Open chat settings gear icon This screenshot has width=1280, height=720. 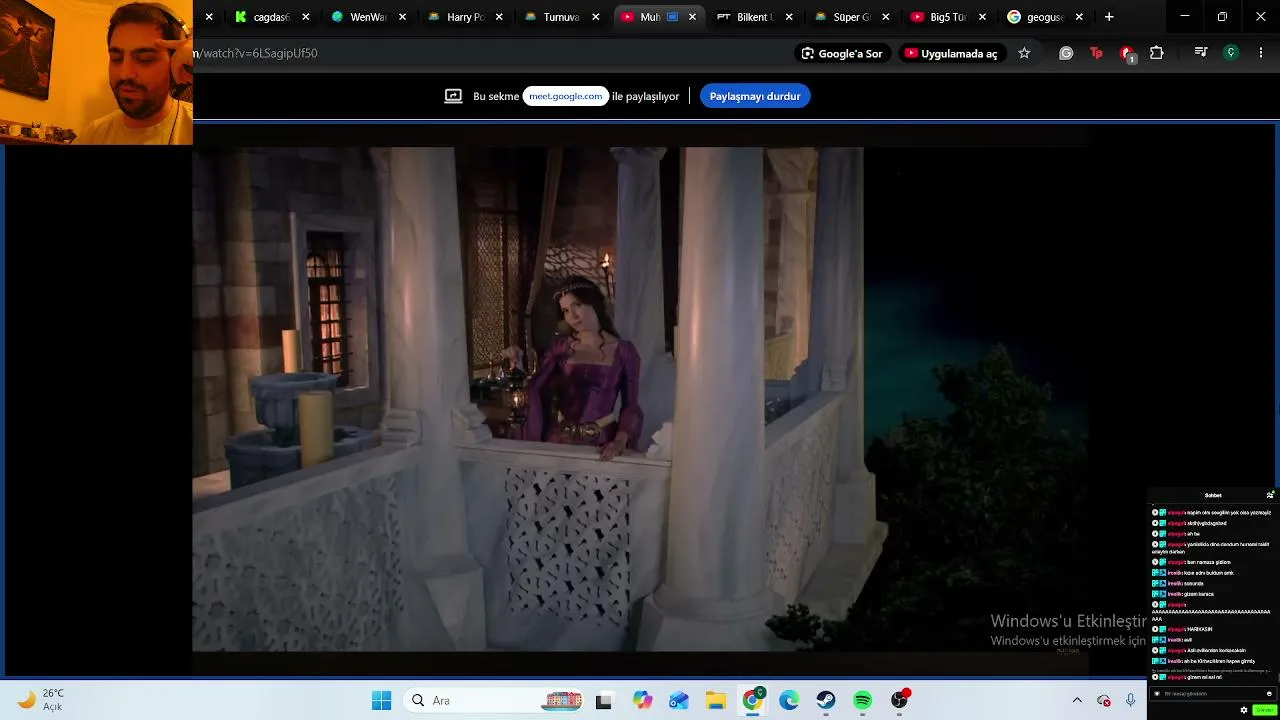click(1244, 710)
